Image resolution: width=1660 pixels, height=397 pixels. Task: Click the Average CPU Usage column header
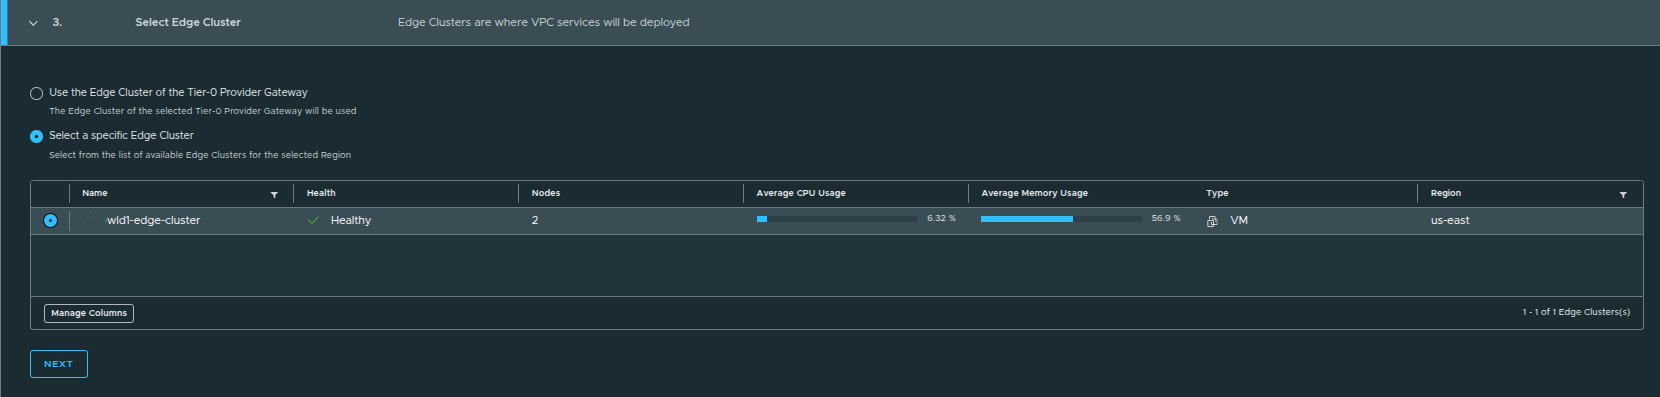pos(801,193)
